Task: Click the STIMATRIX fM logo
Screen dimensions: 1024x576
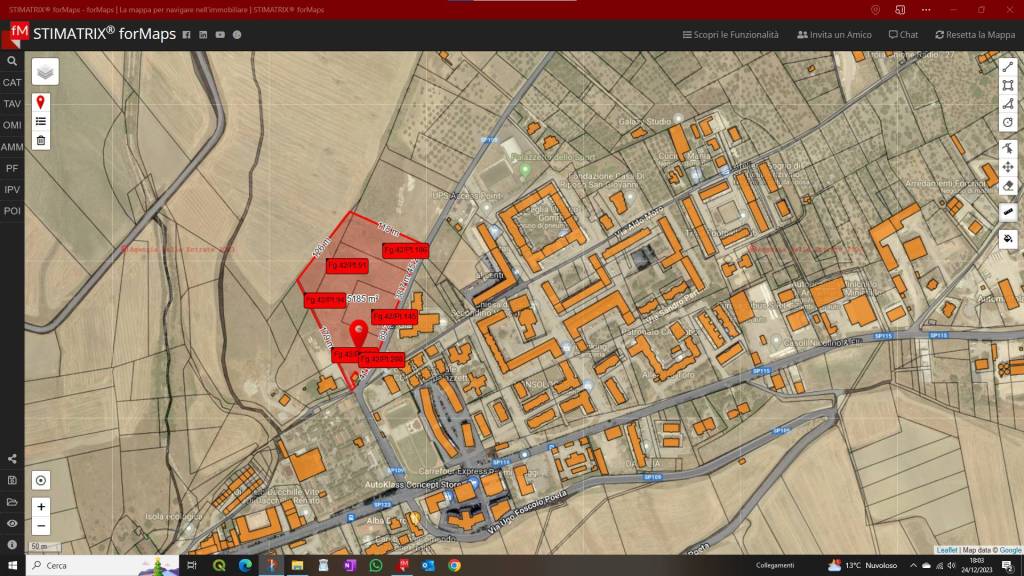Action: click(x=18, y=33)
